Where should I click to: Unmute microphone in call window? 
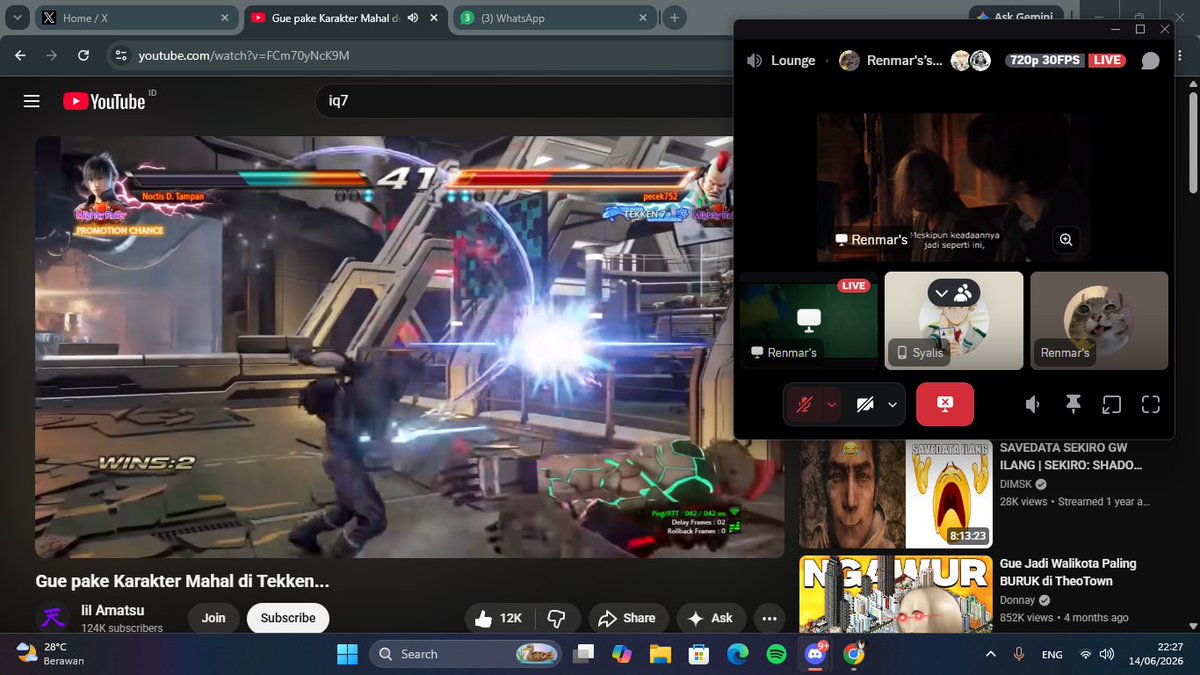[x=804, y=404]
